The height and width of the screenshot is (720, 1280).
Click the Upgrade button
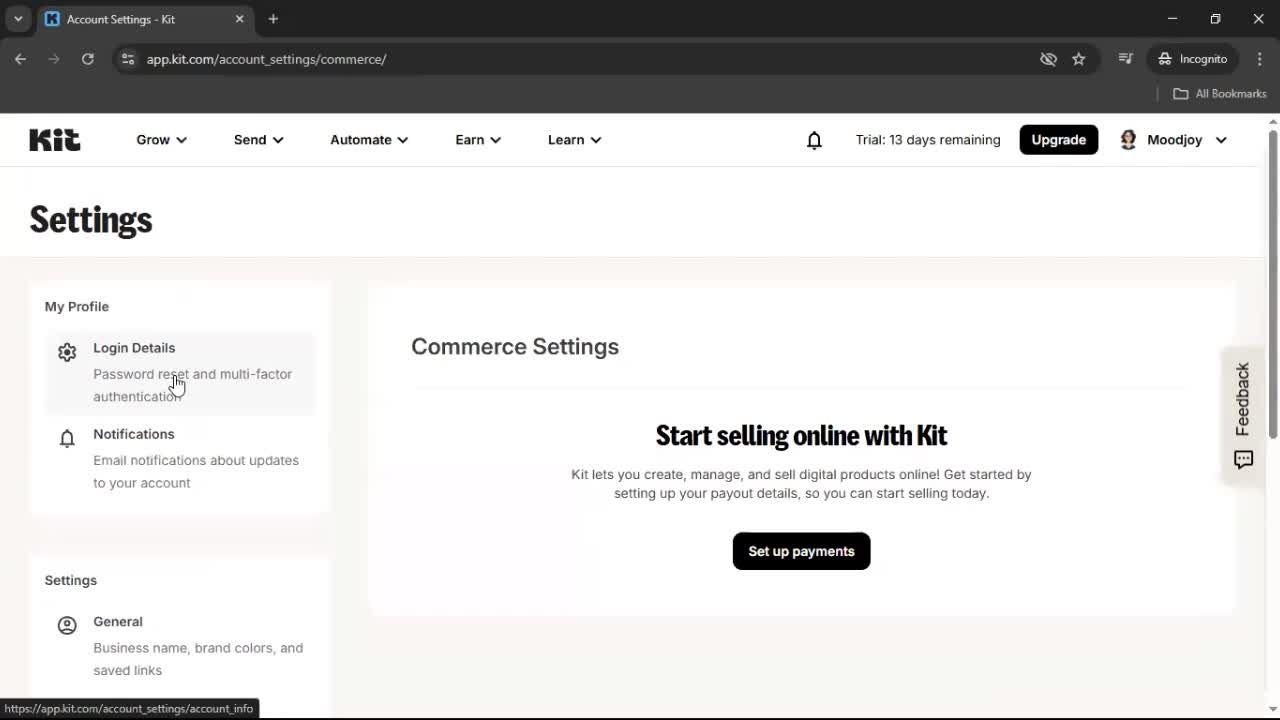(x=1058, y=139)
